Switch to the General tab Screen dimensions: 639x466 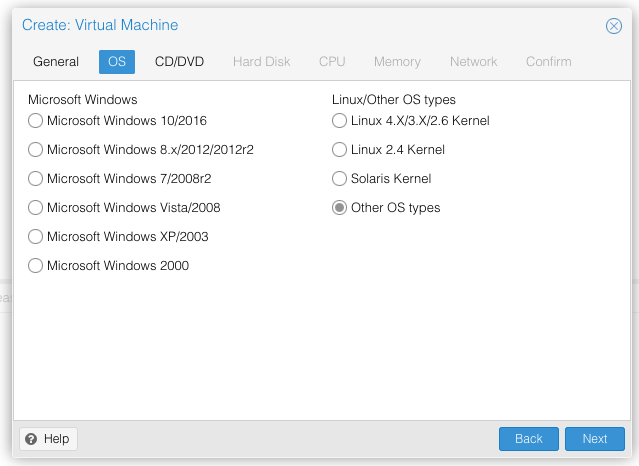[x=56, y=62]
